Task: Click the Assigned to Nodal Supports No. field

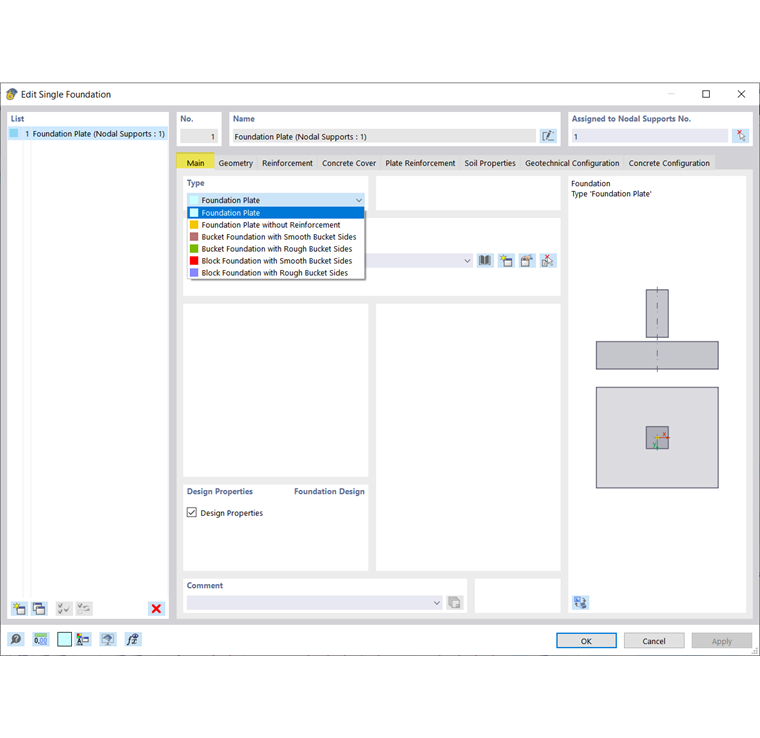Action: (649, 136)
